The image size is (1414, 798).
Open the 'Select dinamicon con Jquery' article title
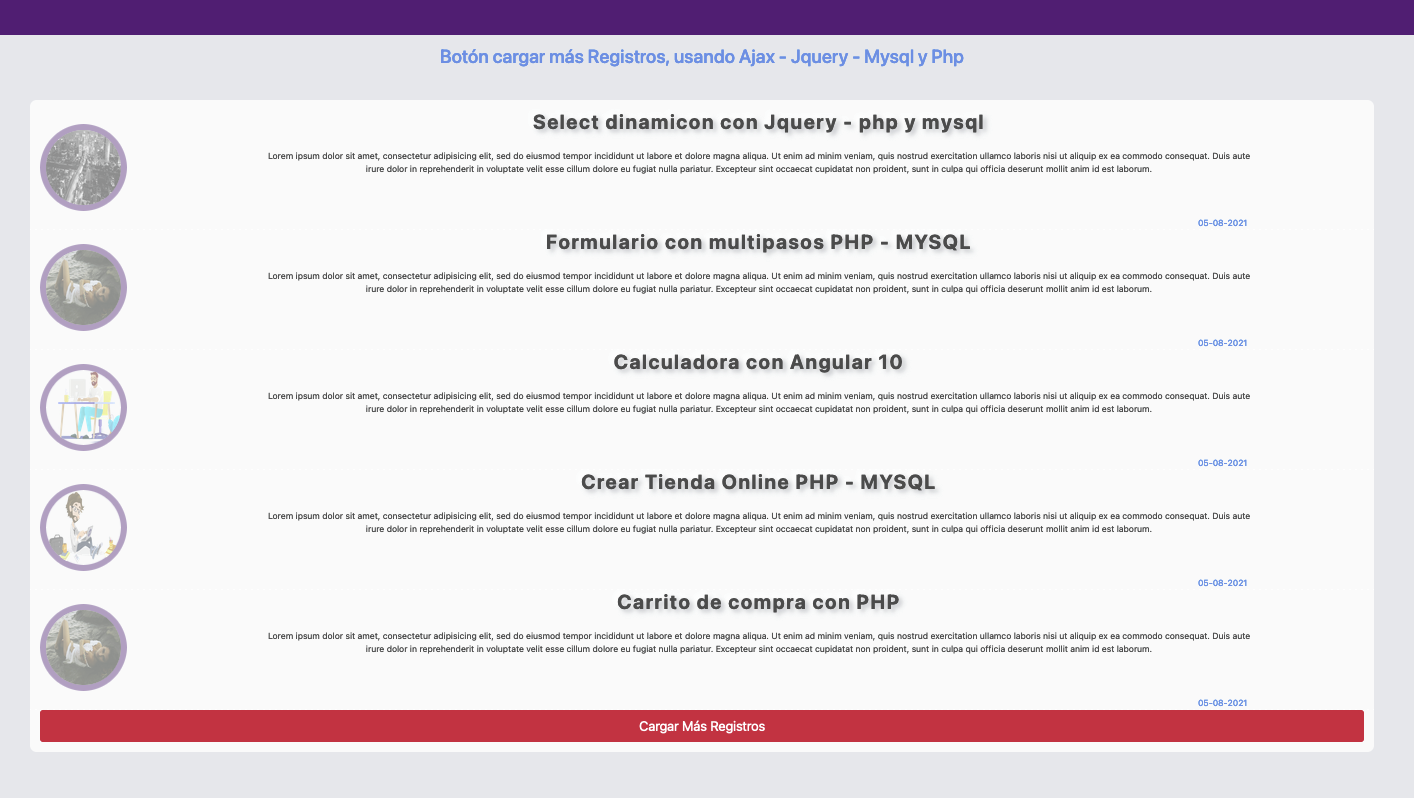[x=758, y=122]
